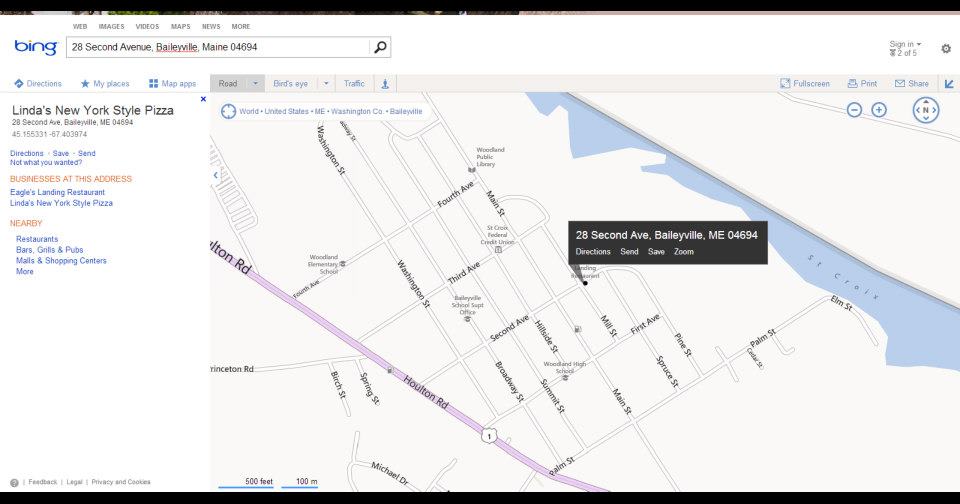Open the IMAGES tab

[x=111, y=26]
